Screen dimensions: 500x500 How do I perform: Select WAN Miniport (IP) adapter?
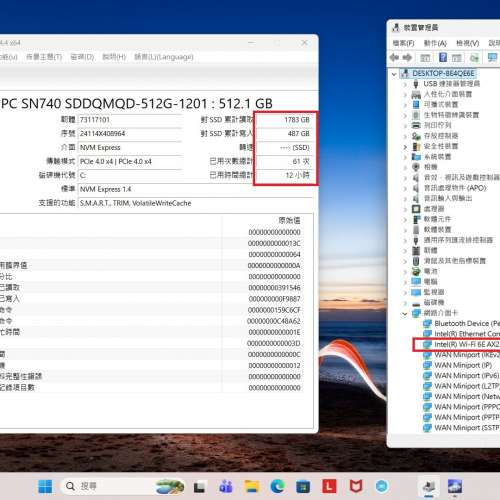pos(463,365)
